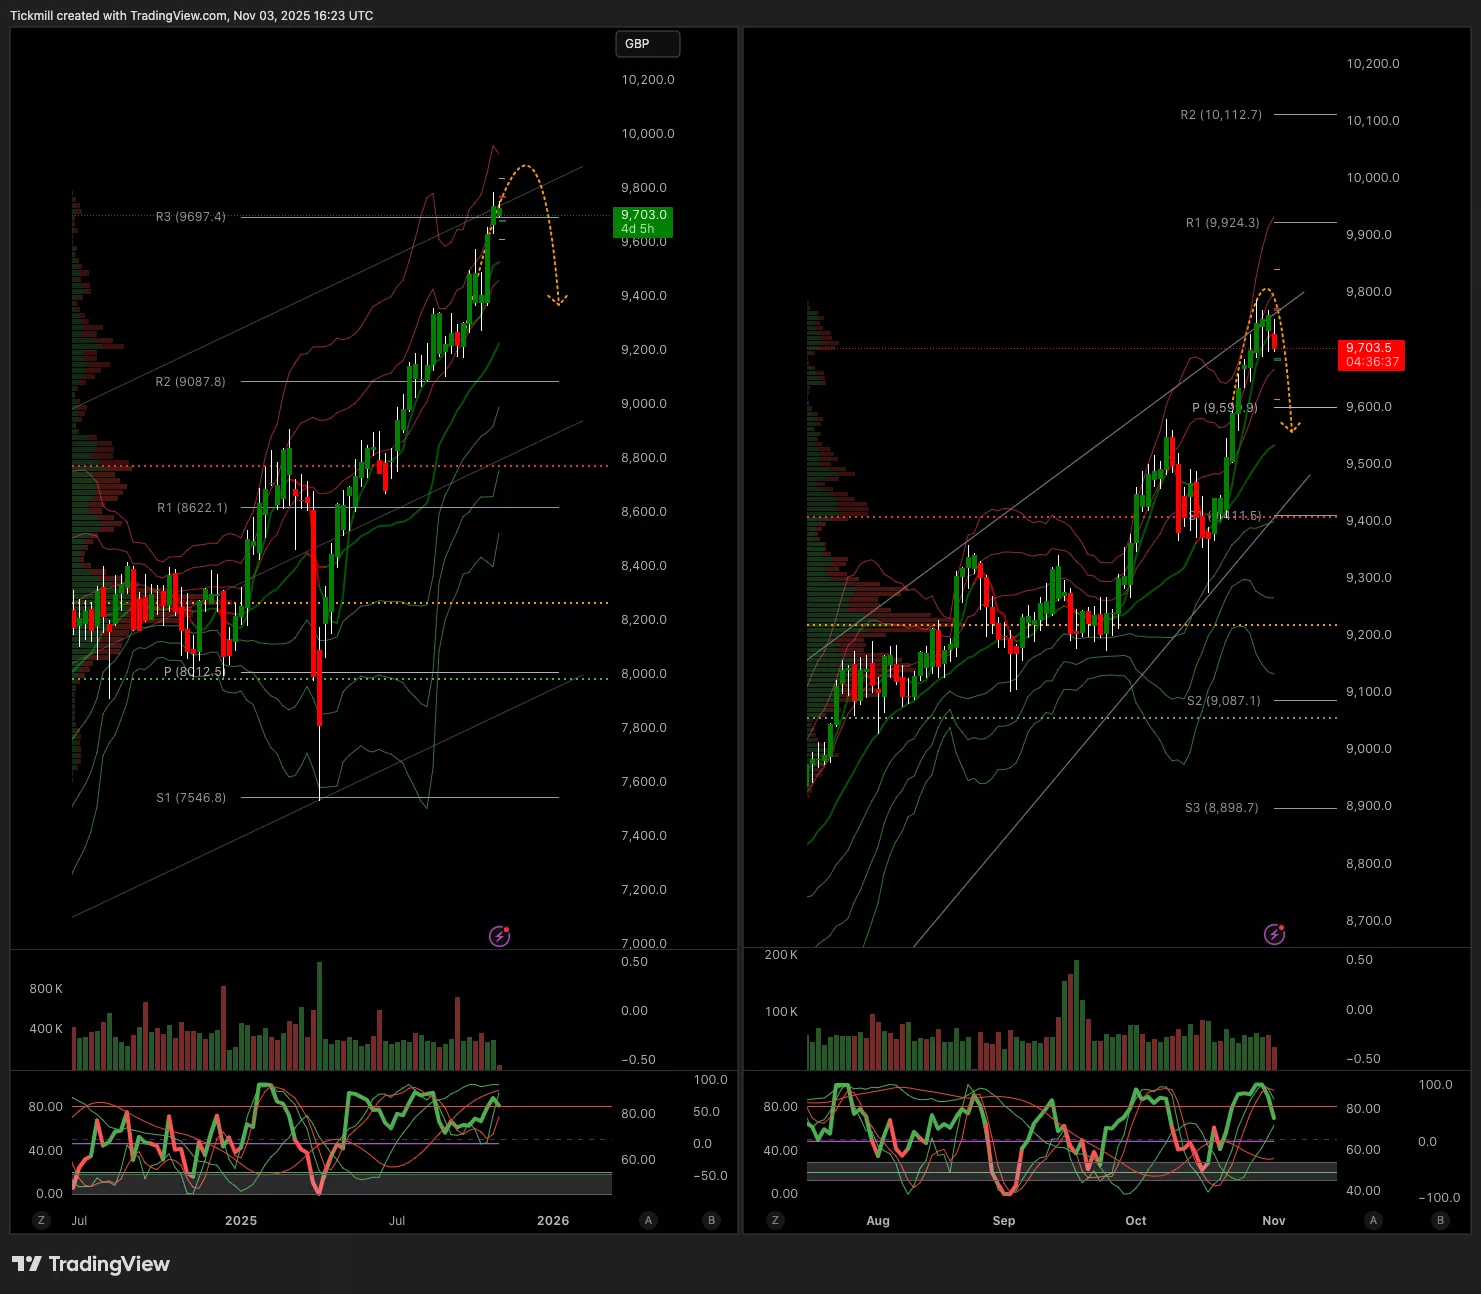Click the lightning events icon on right chart
The height and width of the screenshot is (1294, 1481).
[x=1274, y=934]
